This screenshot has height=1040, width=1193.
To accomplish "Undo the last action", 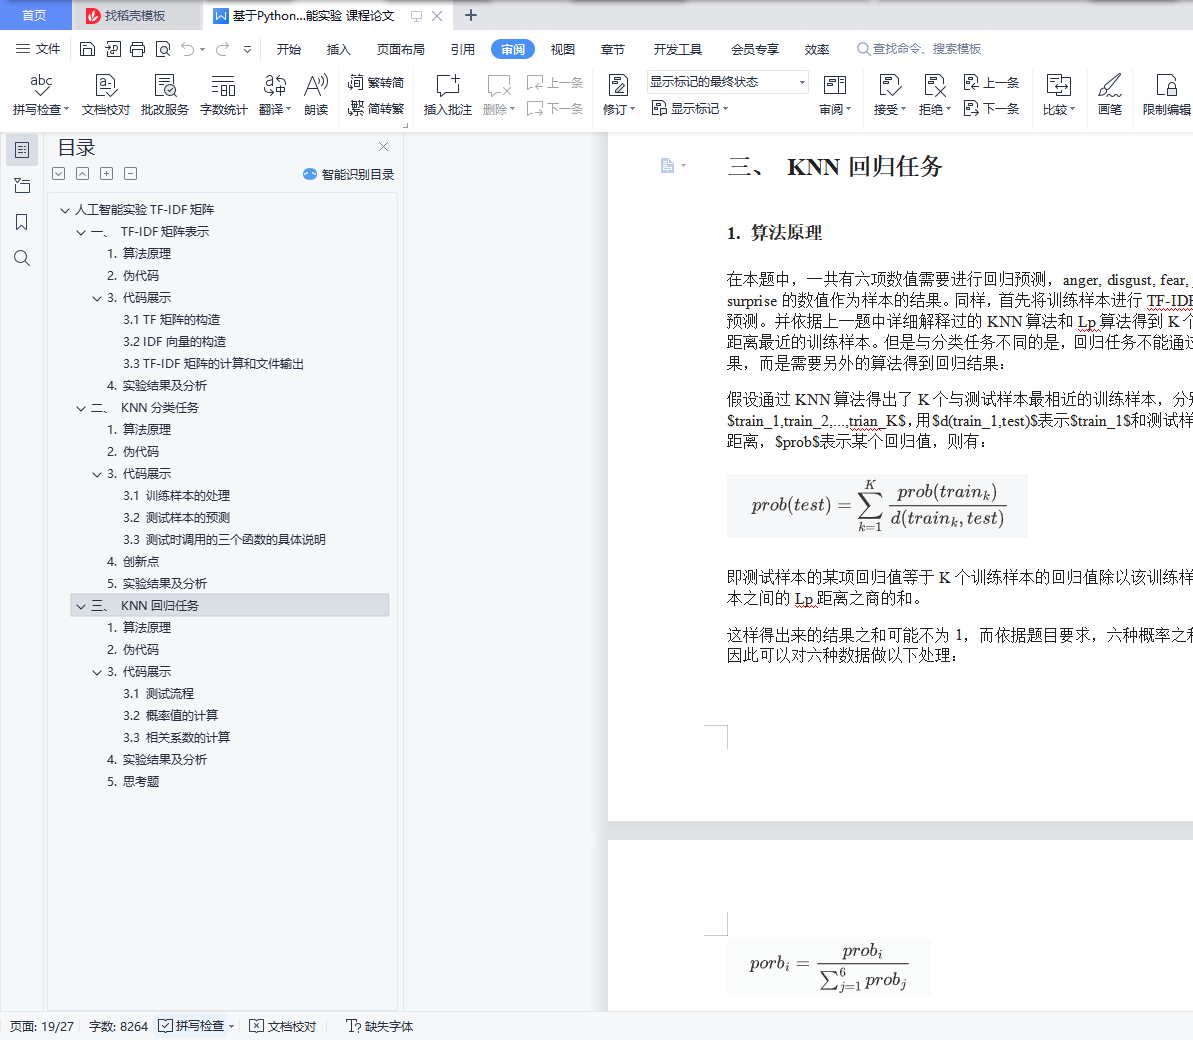I will [187, 49].
